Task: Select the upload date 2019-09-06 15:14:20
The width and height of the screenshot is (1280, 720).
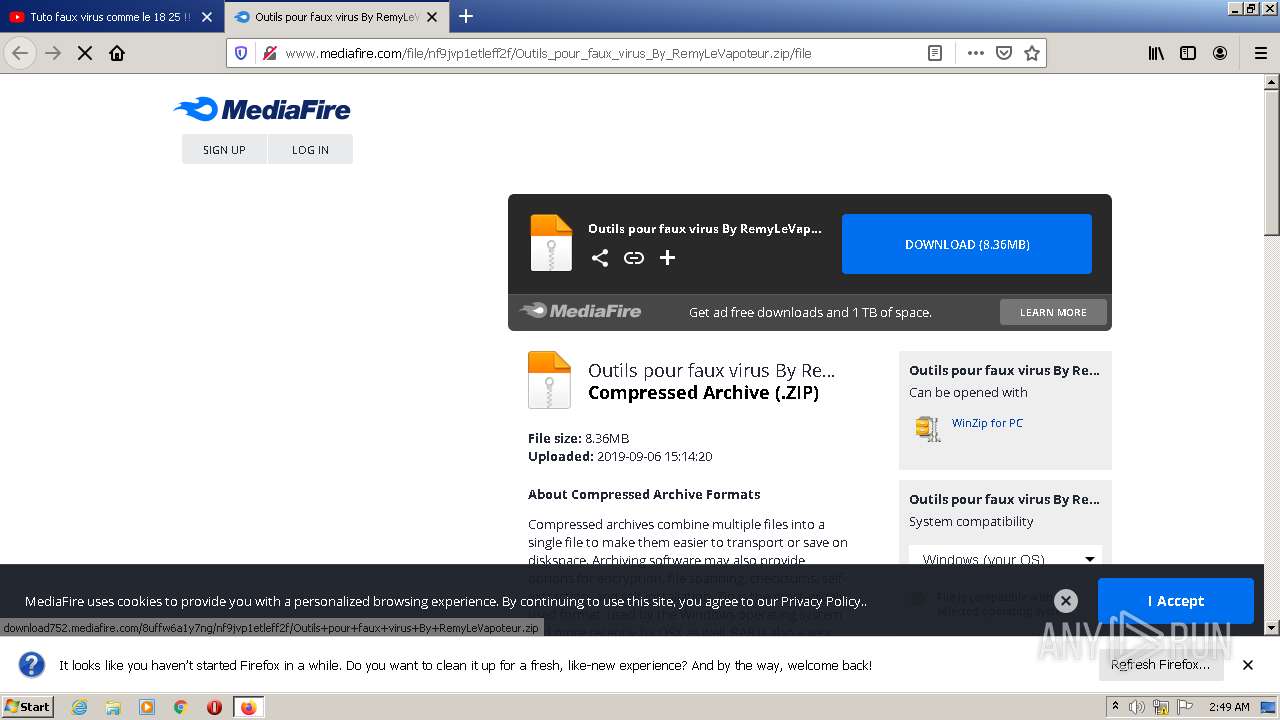Action: (655, 456)
